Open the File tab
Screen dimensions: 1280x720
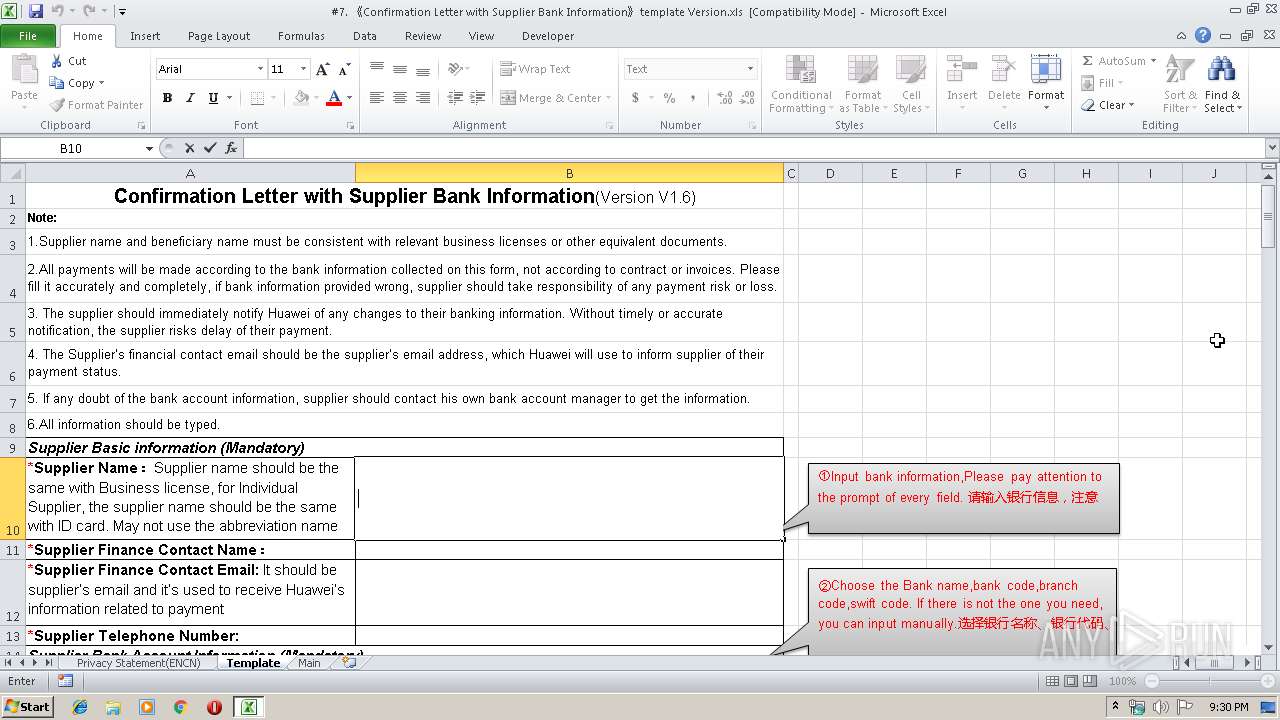pyautogui.click(x=28, y=36)
